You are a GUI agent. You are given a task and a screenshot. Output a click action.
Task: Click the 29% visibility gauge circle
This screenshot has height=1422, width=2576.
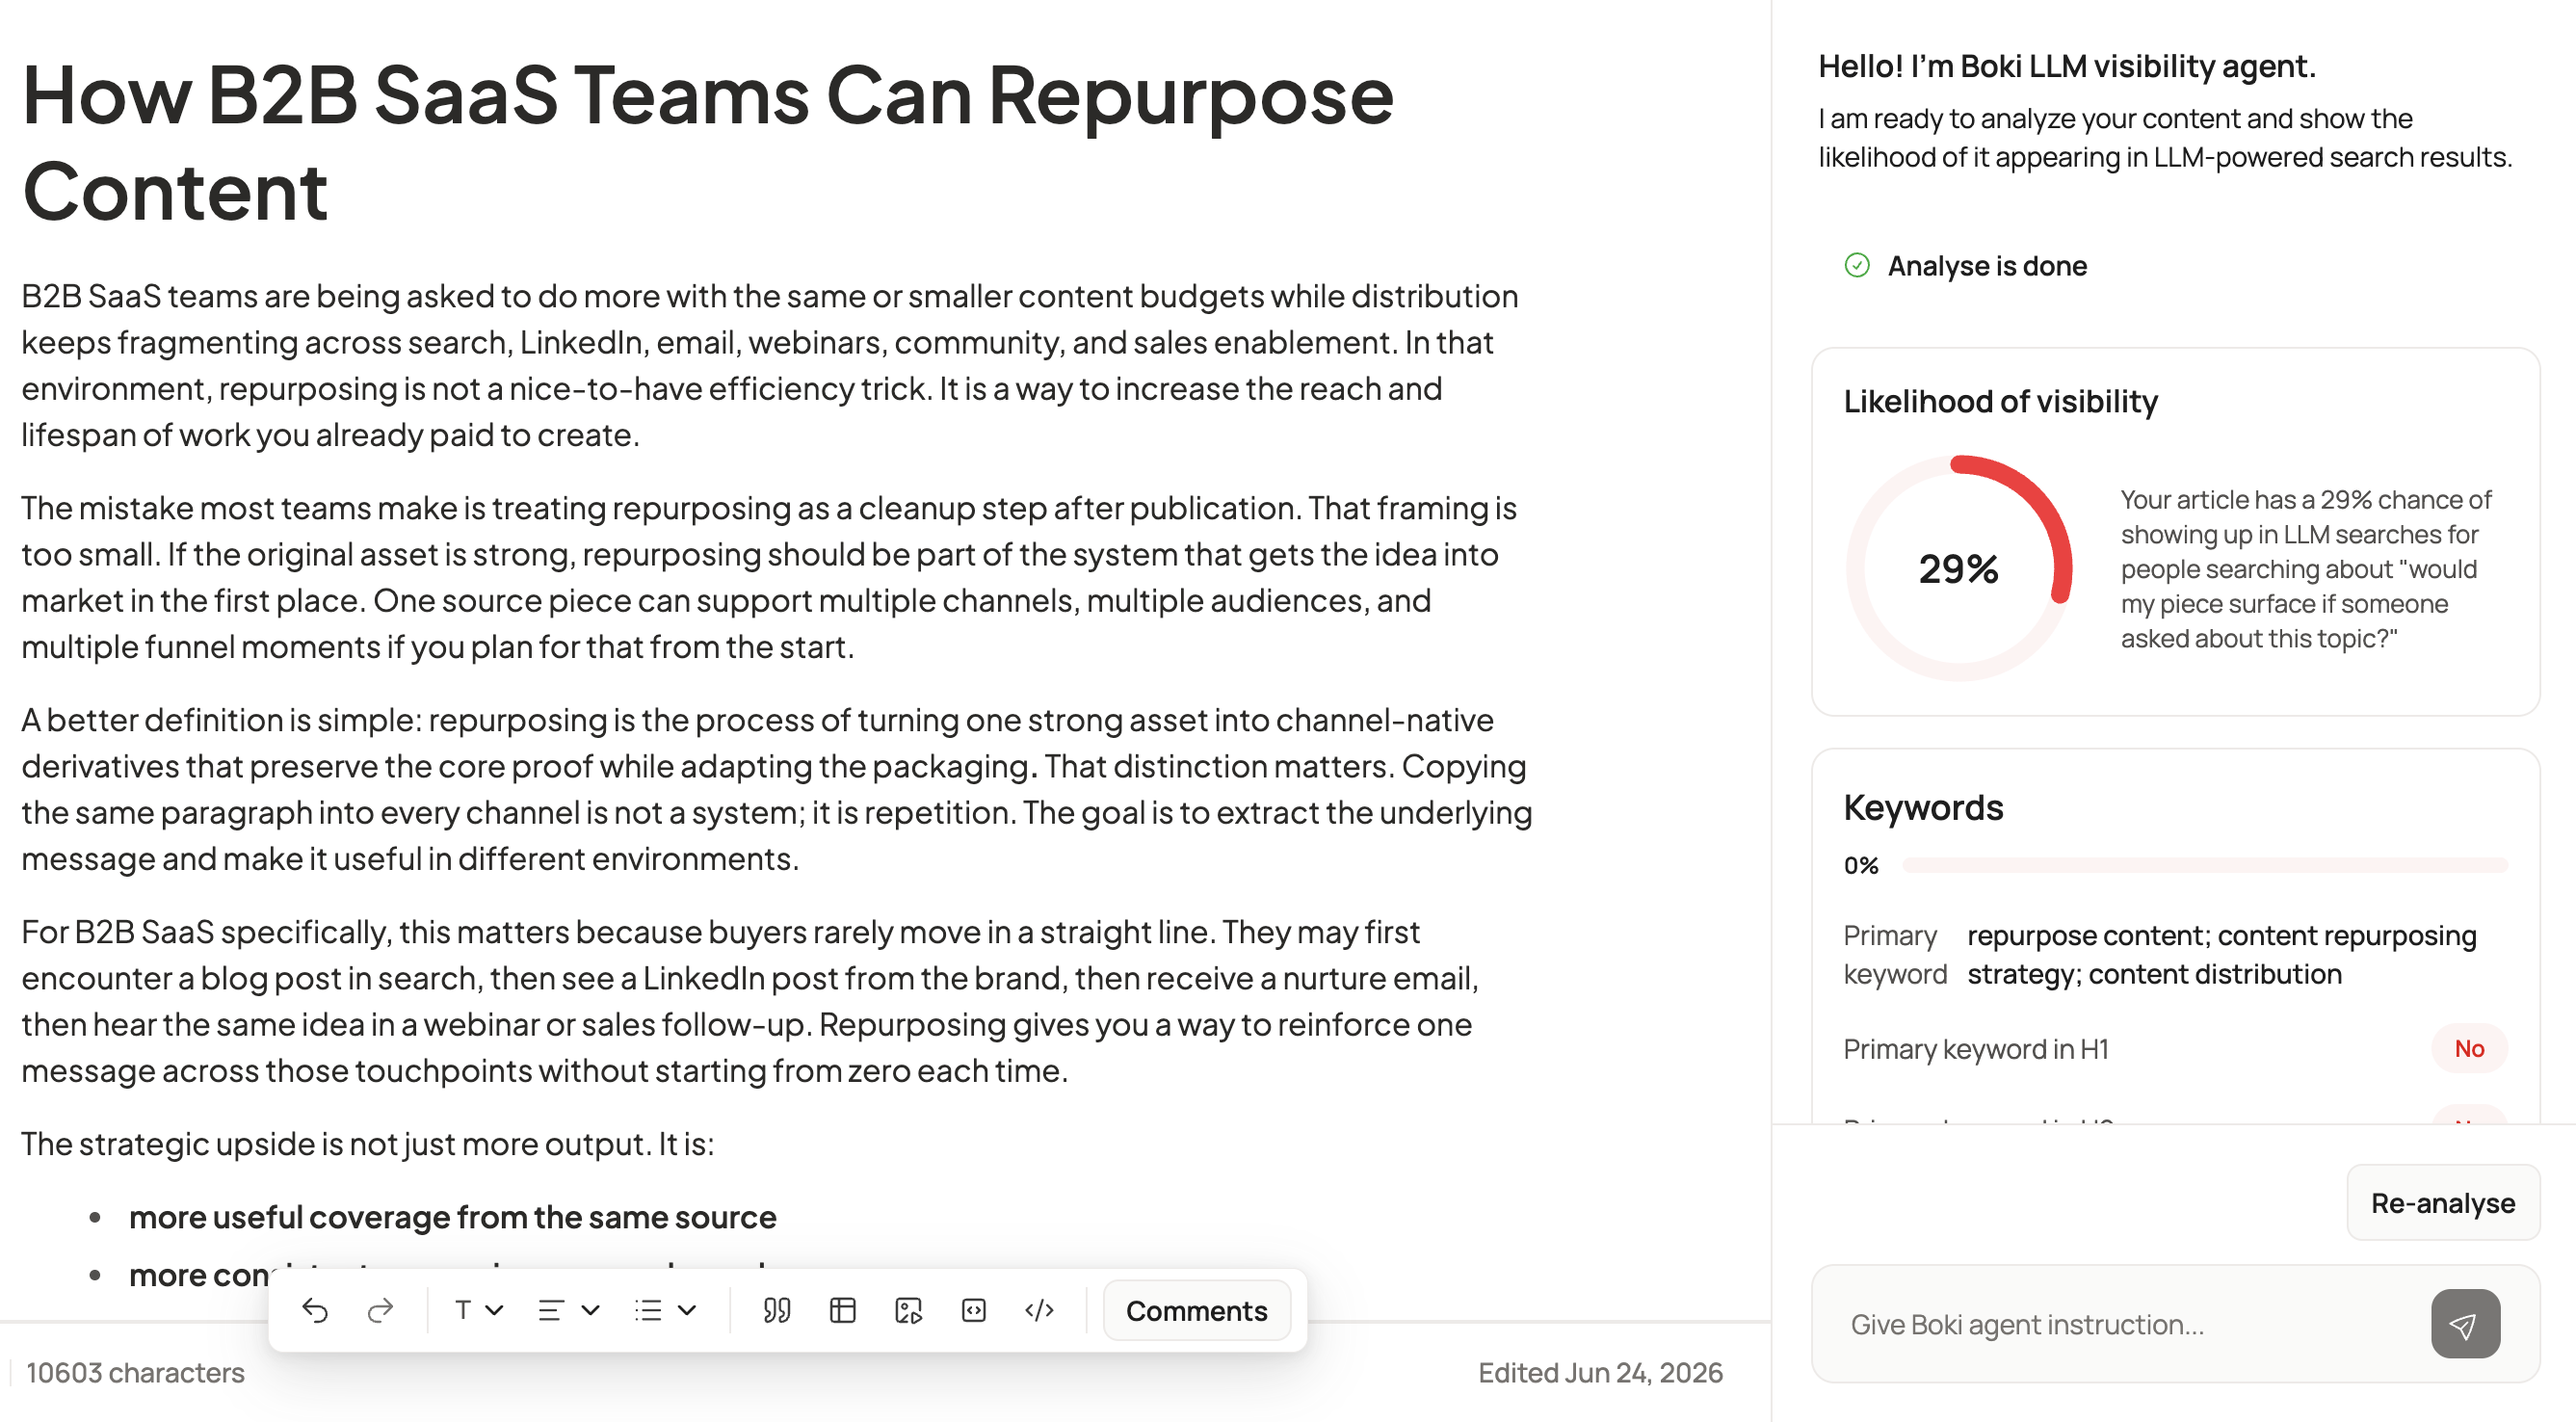(x=1959, y=568)
